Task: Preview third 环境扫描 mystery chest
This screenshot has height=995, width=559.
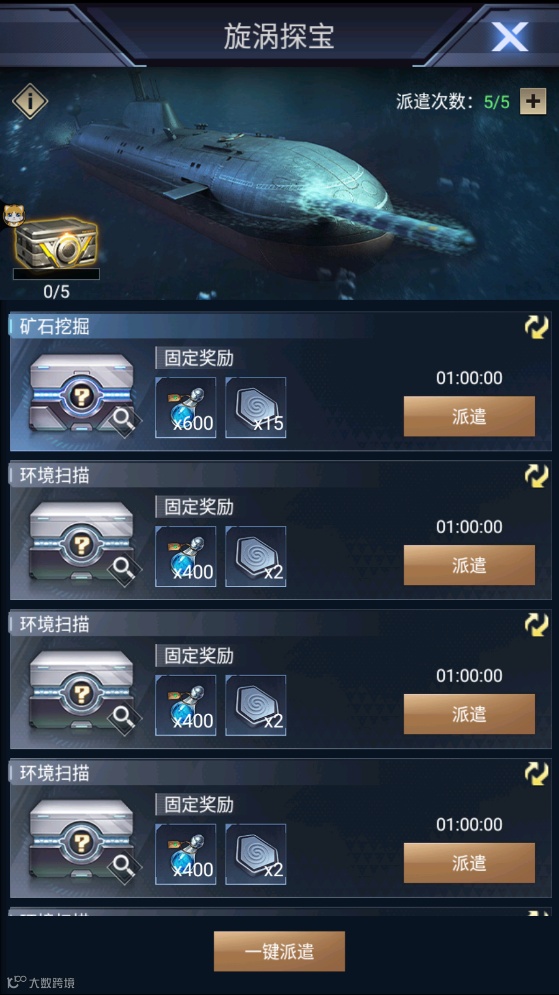Action: [82, 841]
